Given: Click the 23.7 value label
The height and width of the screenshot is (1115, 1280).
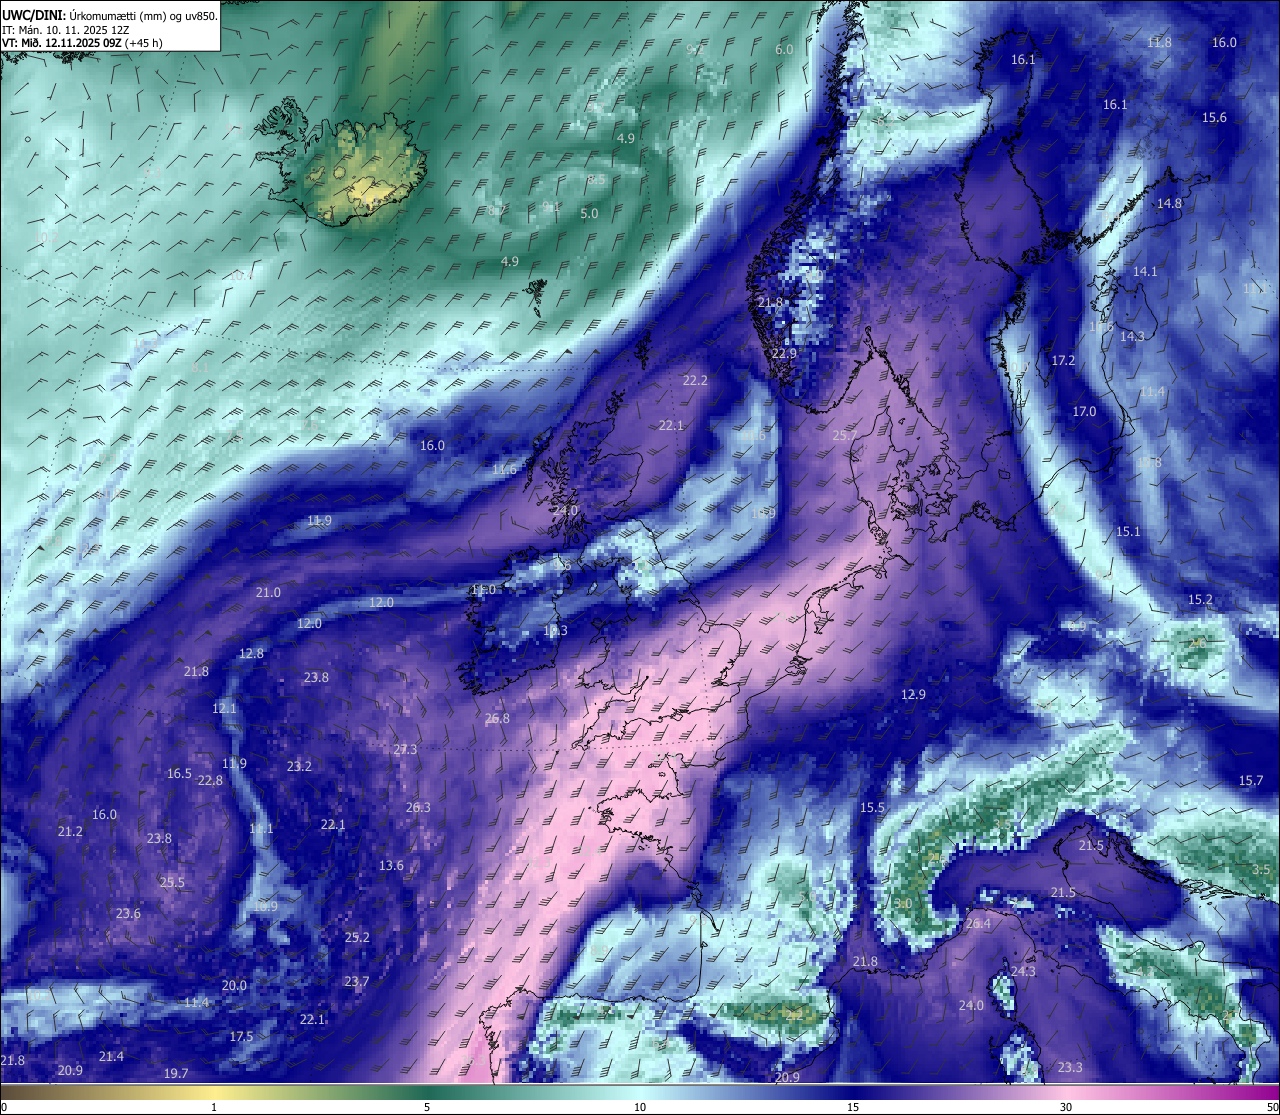Looking at the screenshot, I should point(356,982).
